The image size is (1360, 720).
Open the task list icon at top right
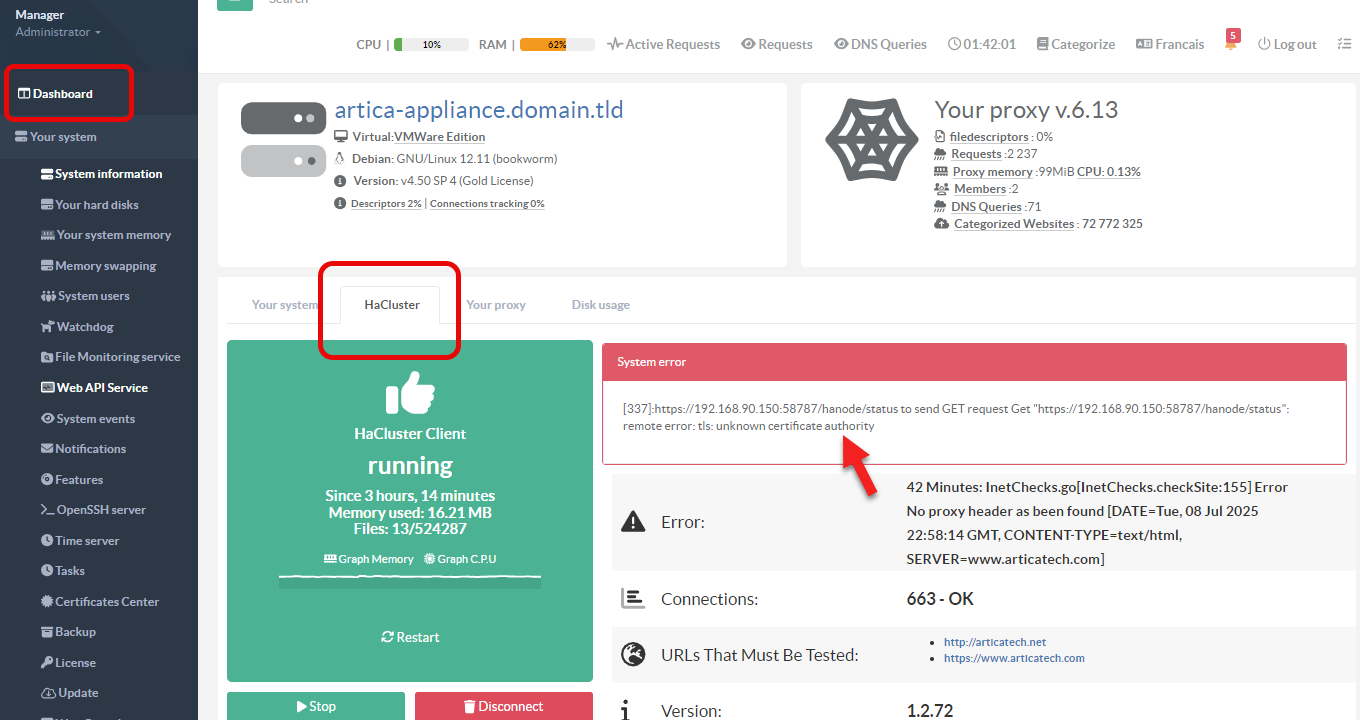pos(1343,44)
